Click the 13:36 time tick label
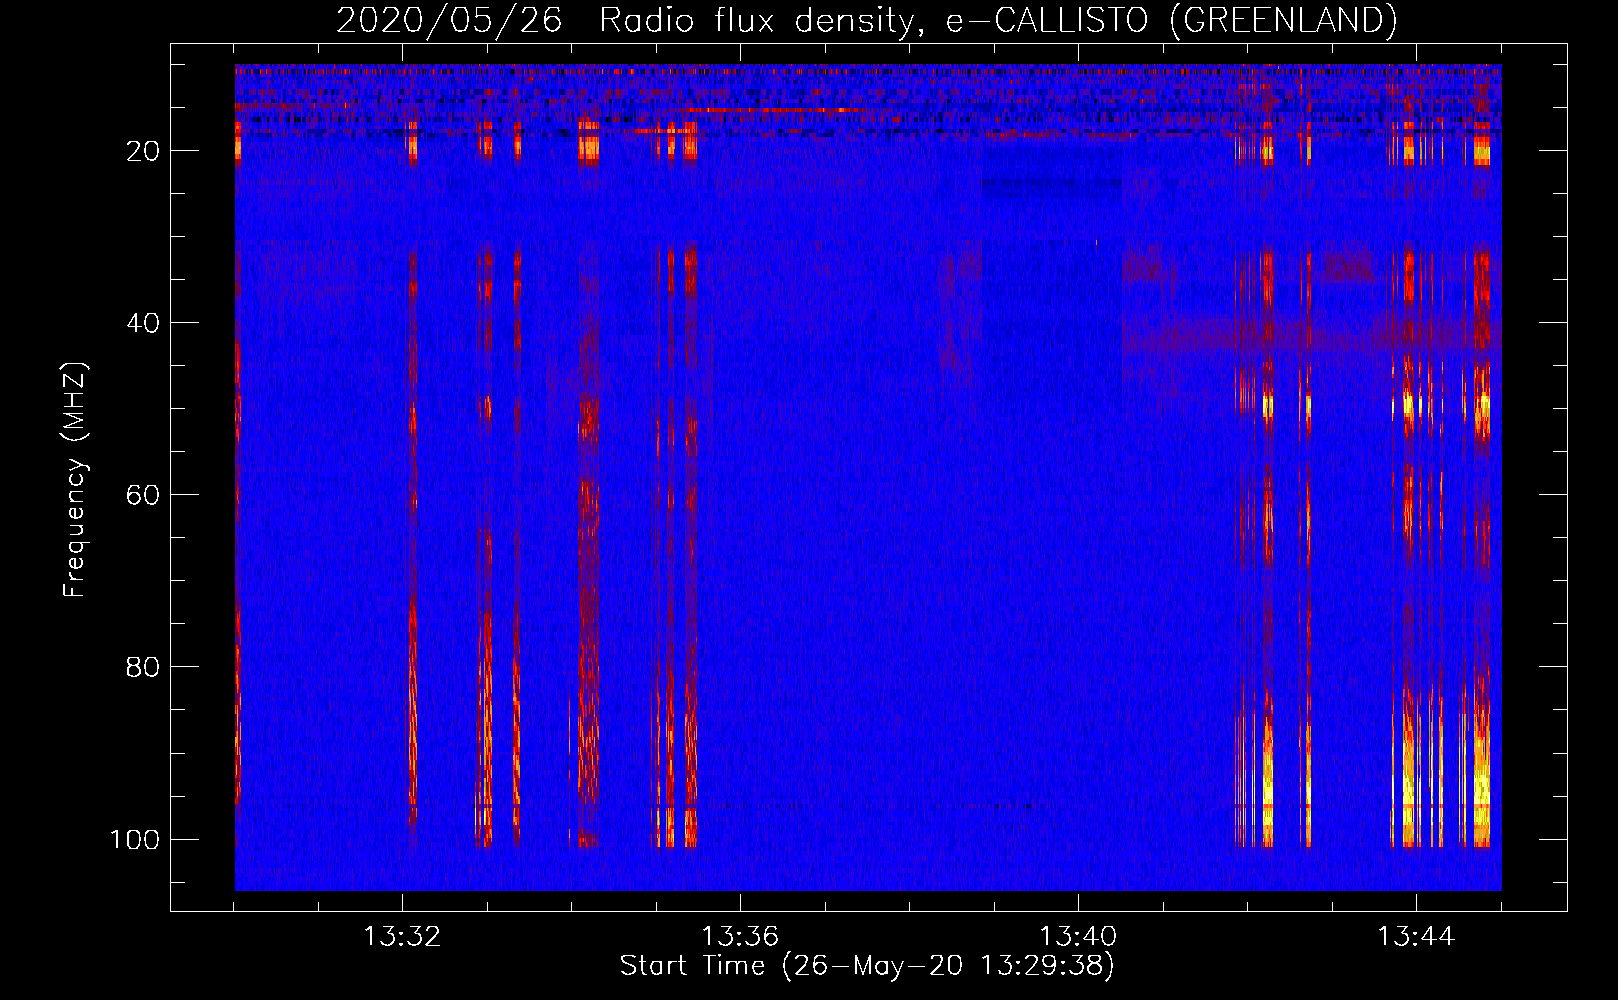This screenshot has width=1618, height=1000. [x=740, y=937]
